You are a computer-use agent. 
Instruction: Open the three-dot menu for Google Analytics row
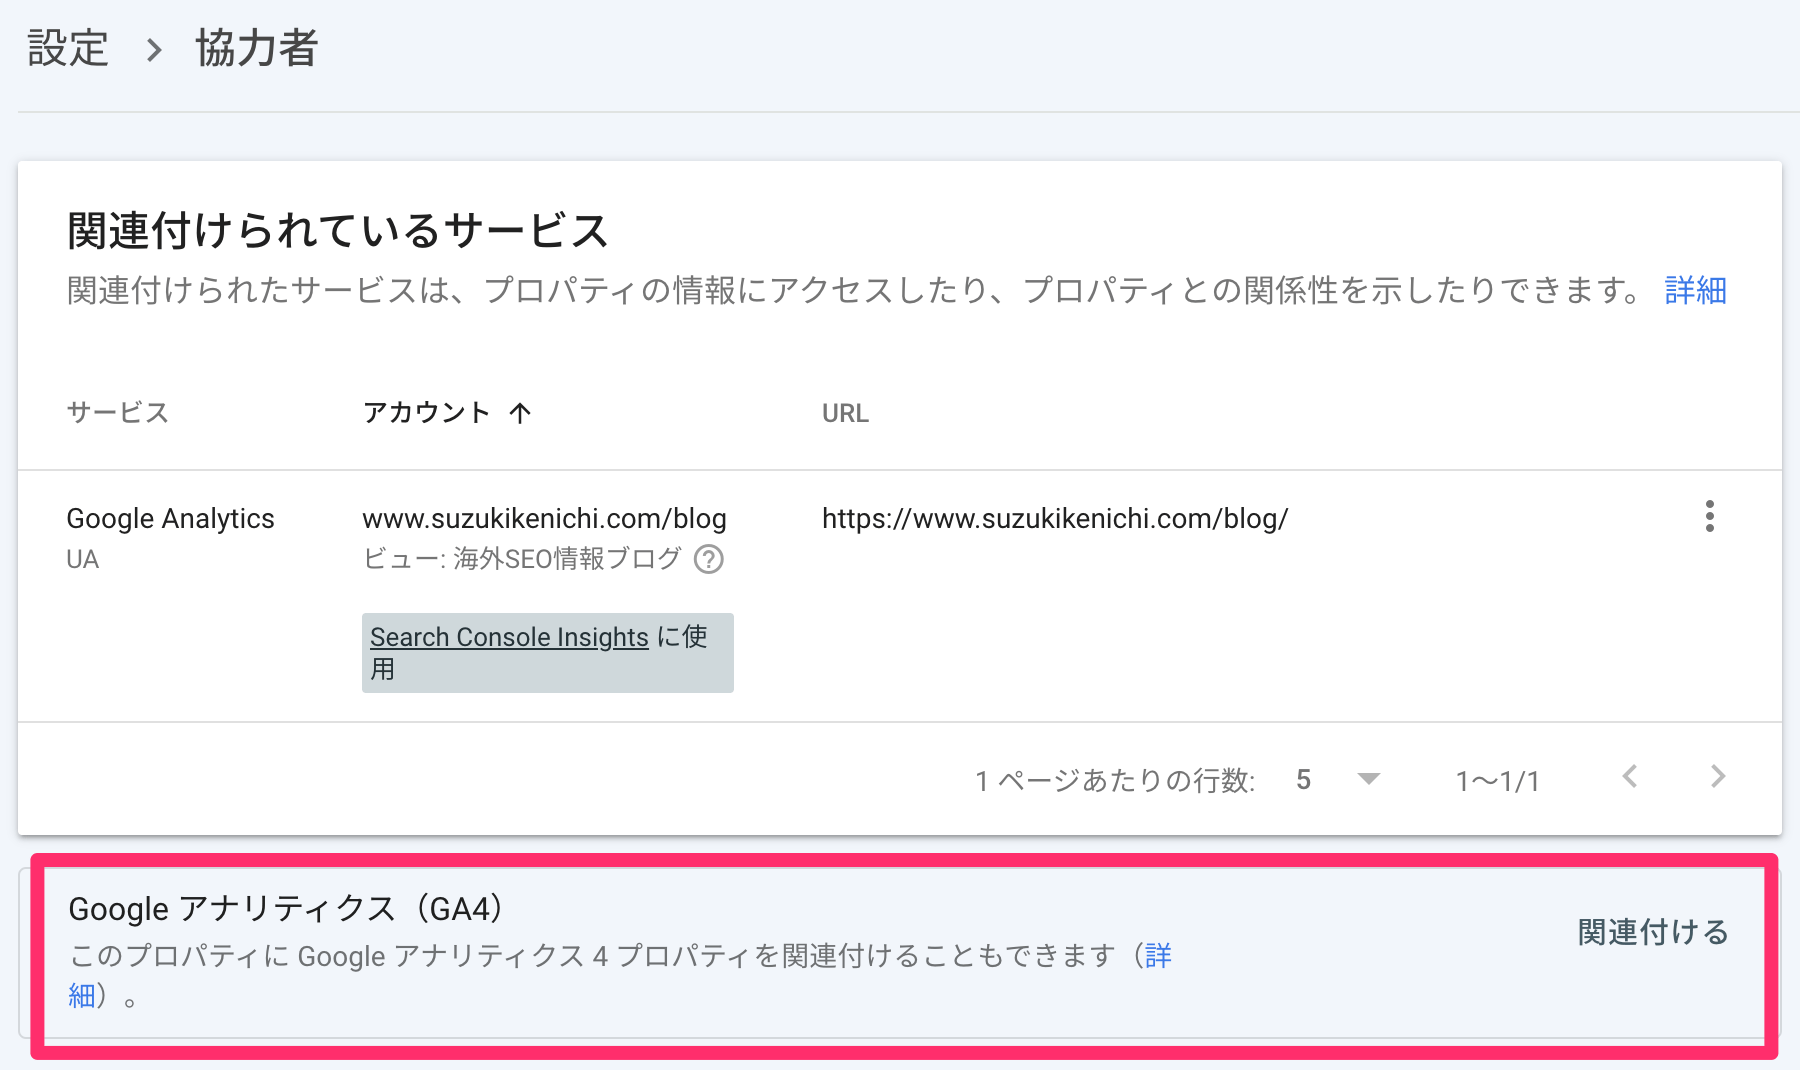click(1709, 517)
